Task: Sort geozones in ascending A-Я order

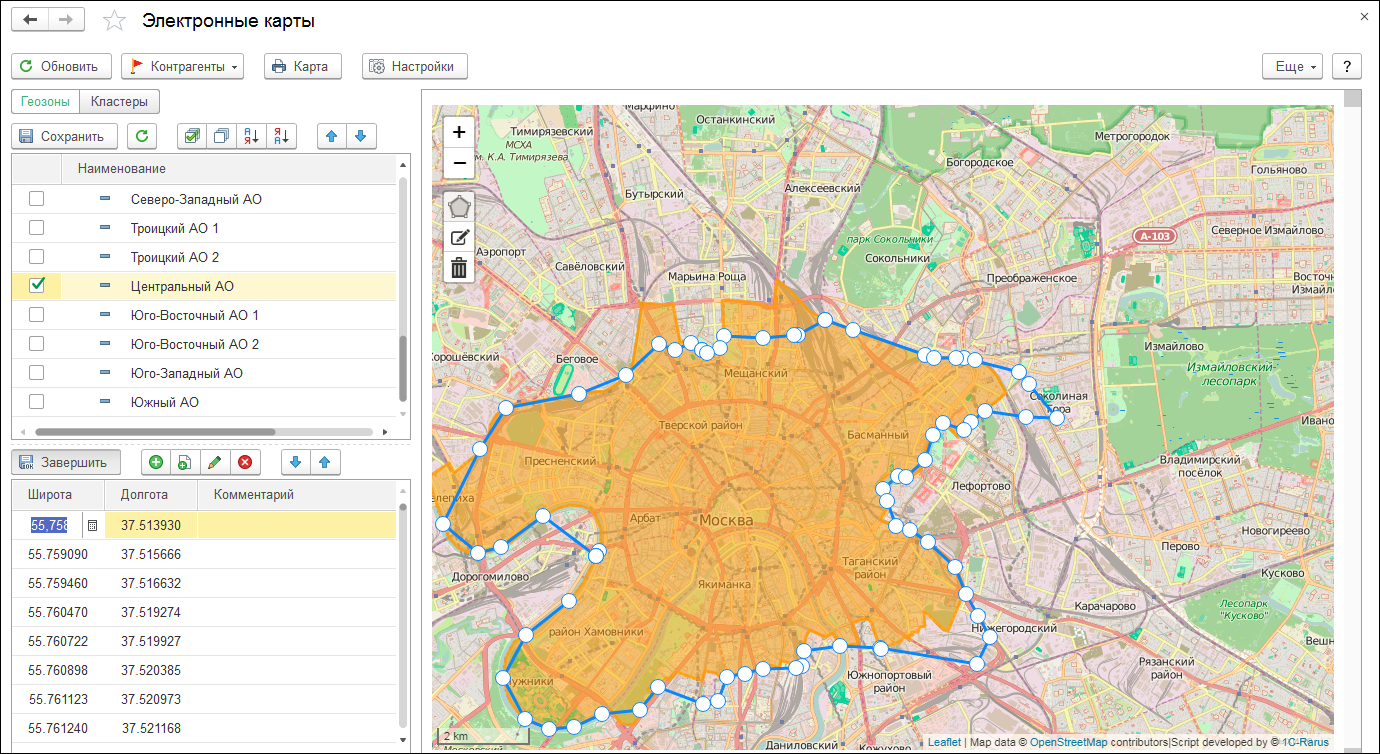Action: pos(251,136)
